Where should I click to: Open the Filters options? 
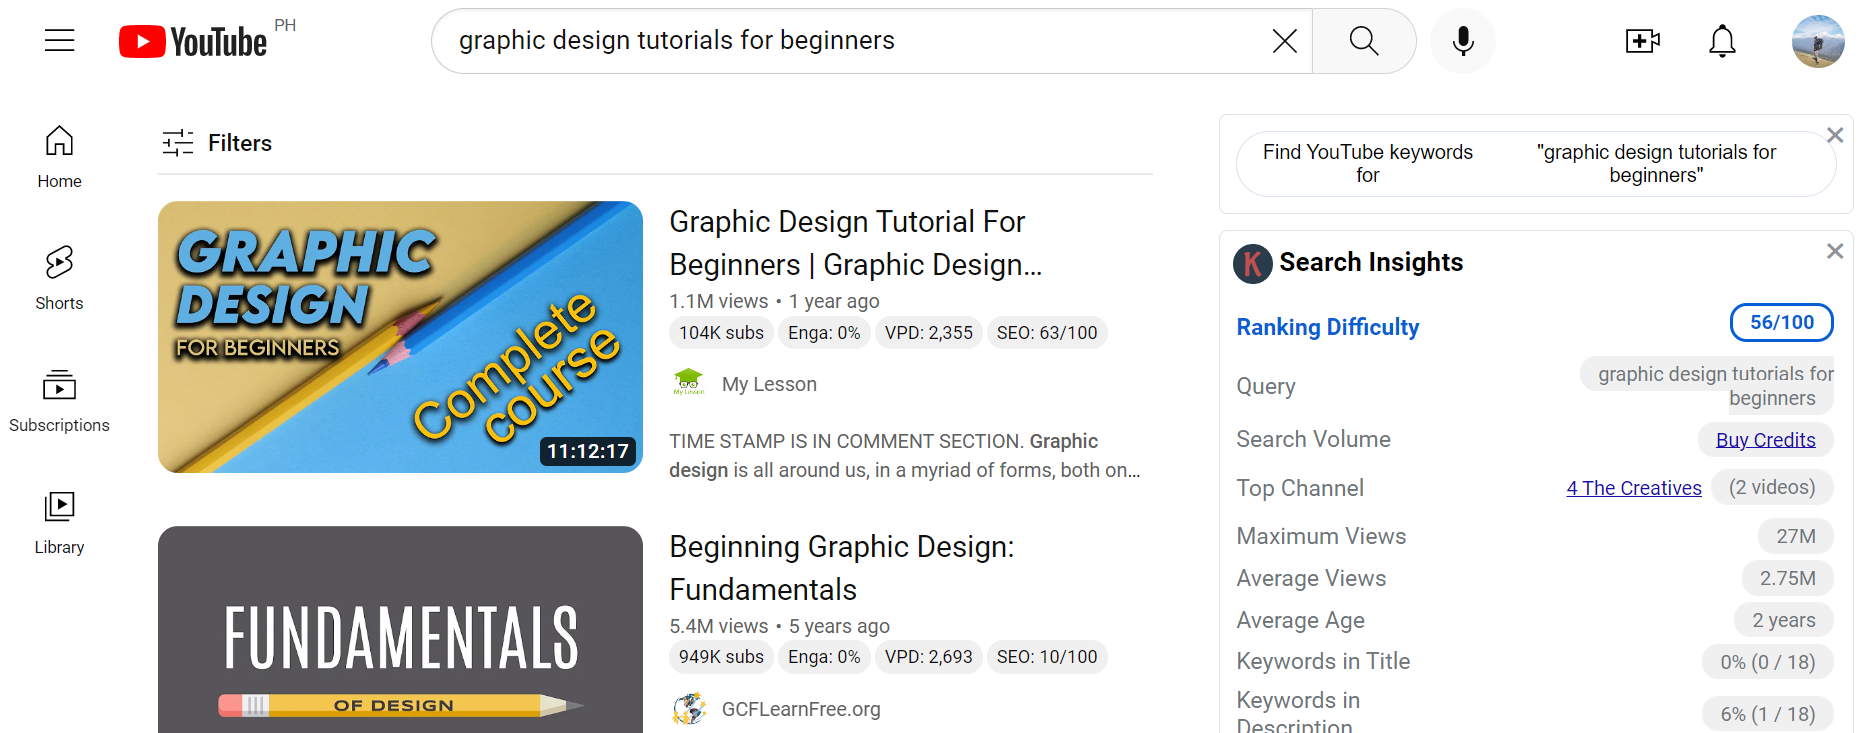click(217, 143)
